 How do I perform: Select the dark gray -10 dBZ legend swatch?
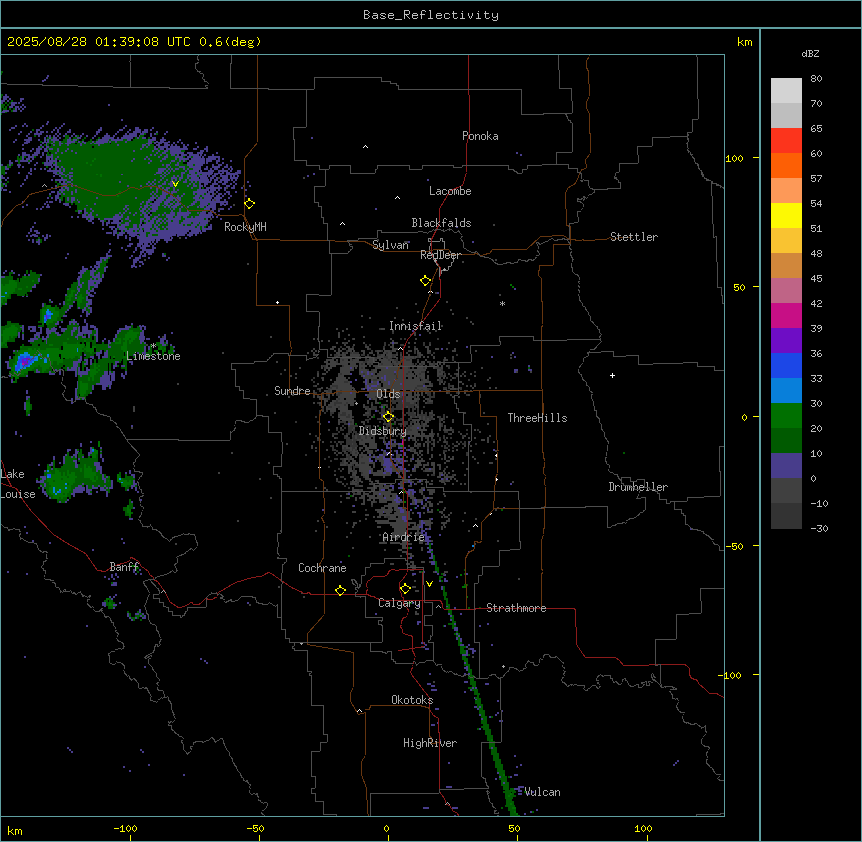[786, 516]
